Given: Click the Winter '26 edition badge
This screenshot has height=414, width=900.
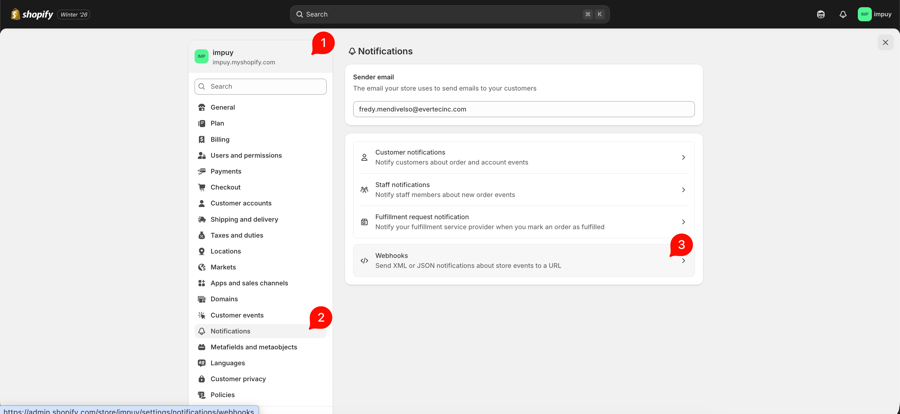Looking at the screenshot, I should point(74,15).
